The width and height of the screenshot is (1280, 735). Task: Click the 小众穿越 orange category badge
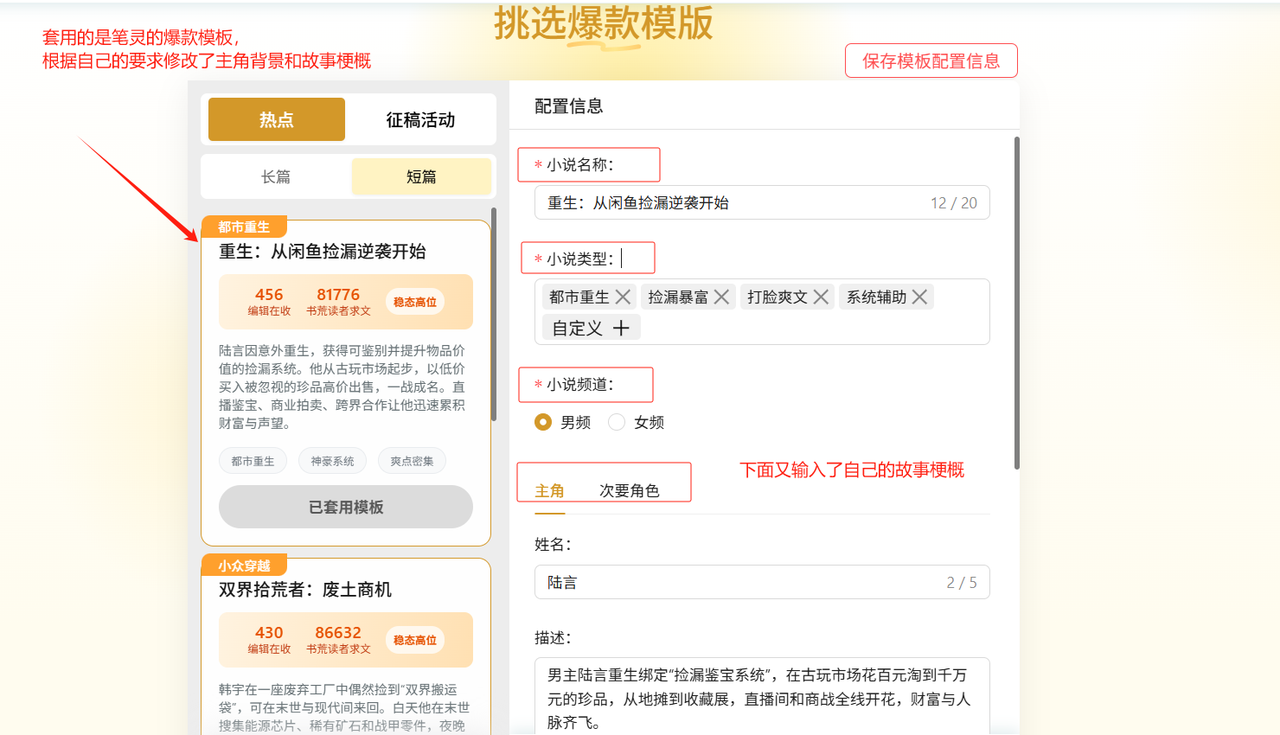pyautogui.click(x=244, y=565)
